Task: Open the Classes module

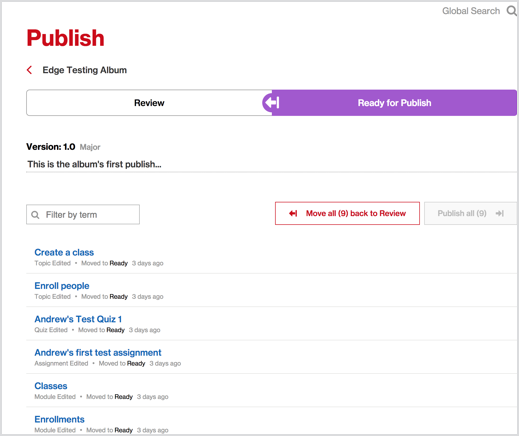Action: click(x=51, y=386)
